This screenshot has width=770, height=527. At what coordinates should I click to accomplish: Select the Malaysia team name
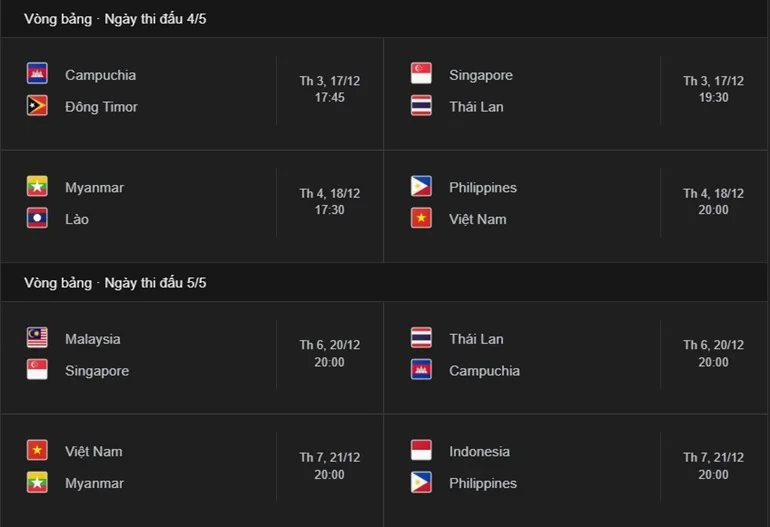(92, 339)
